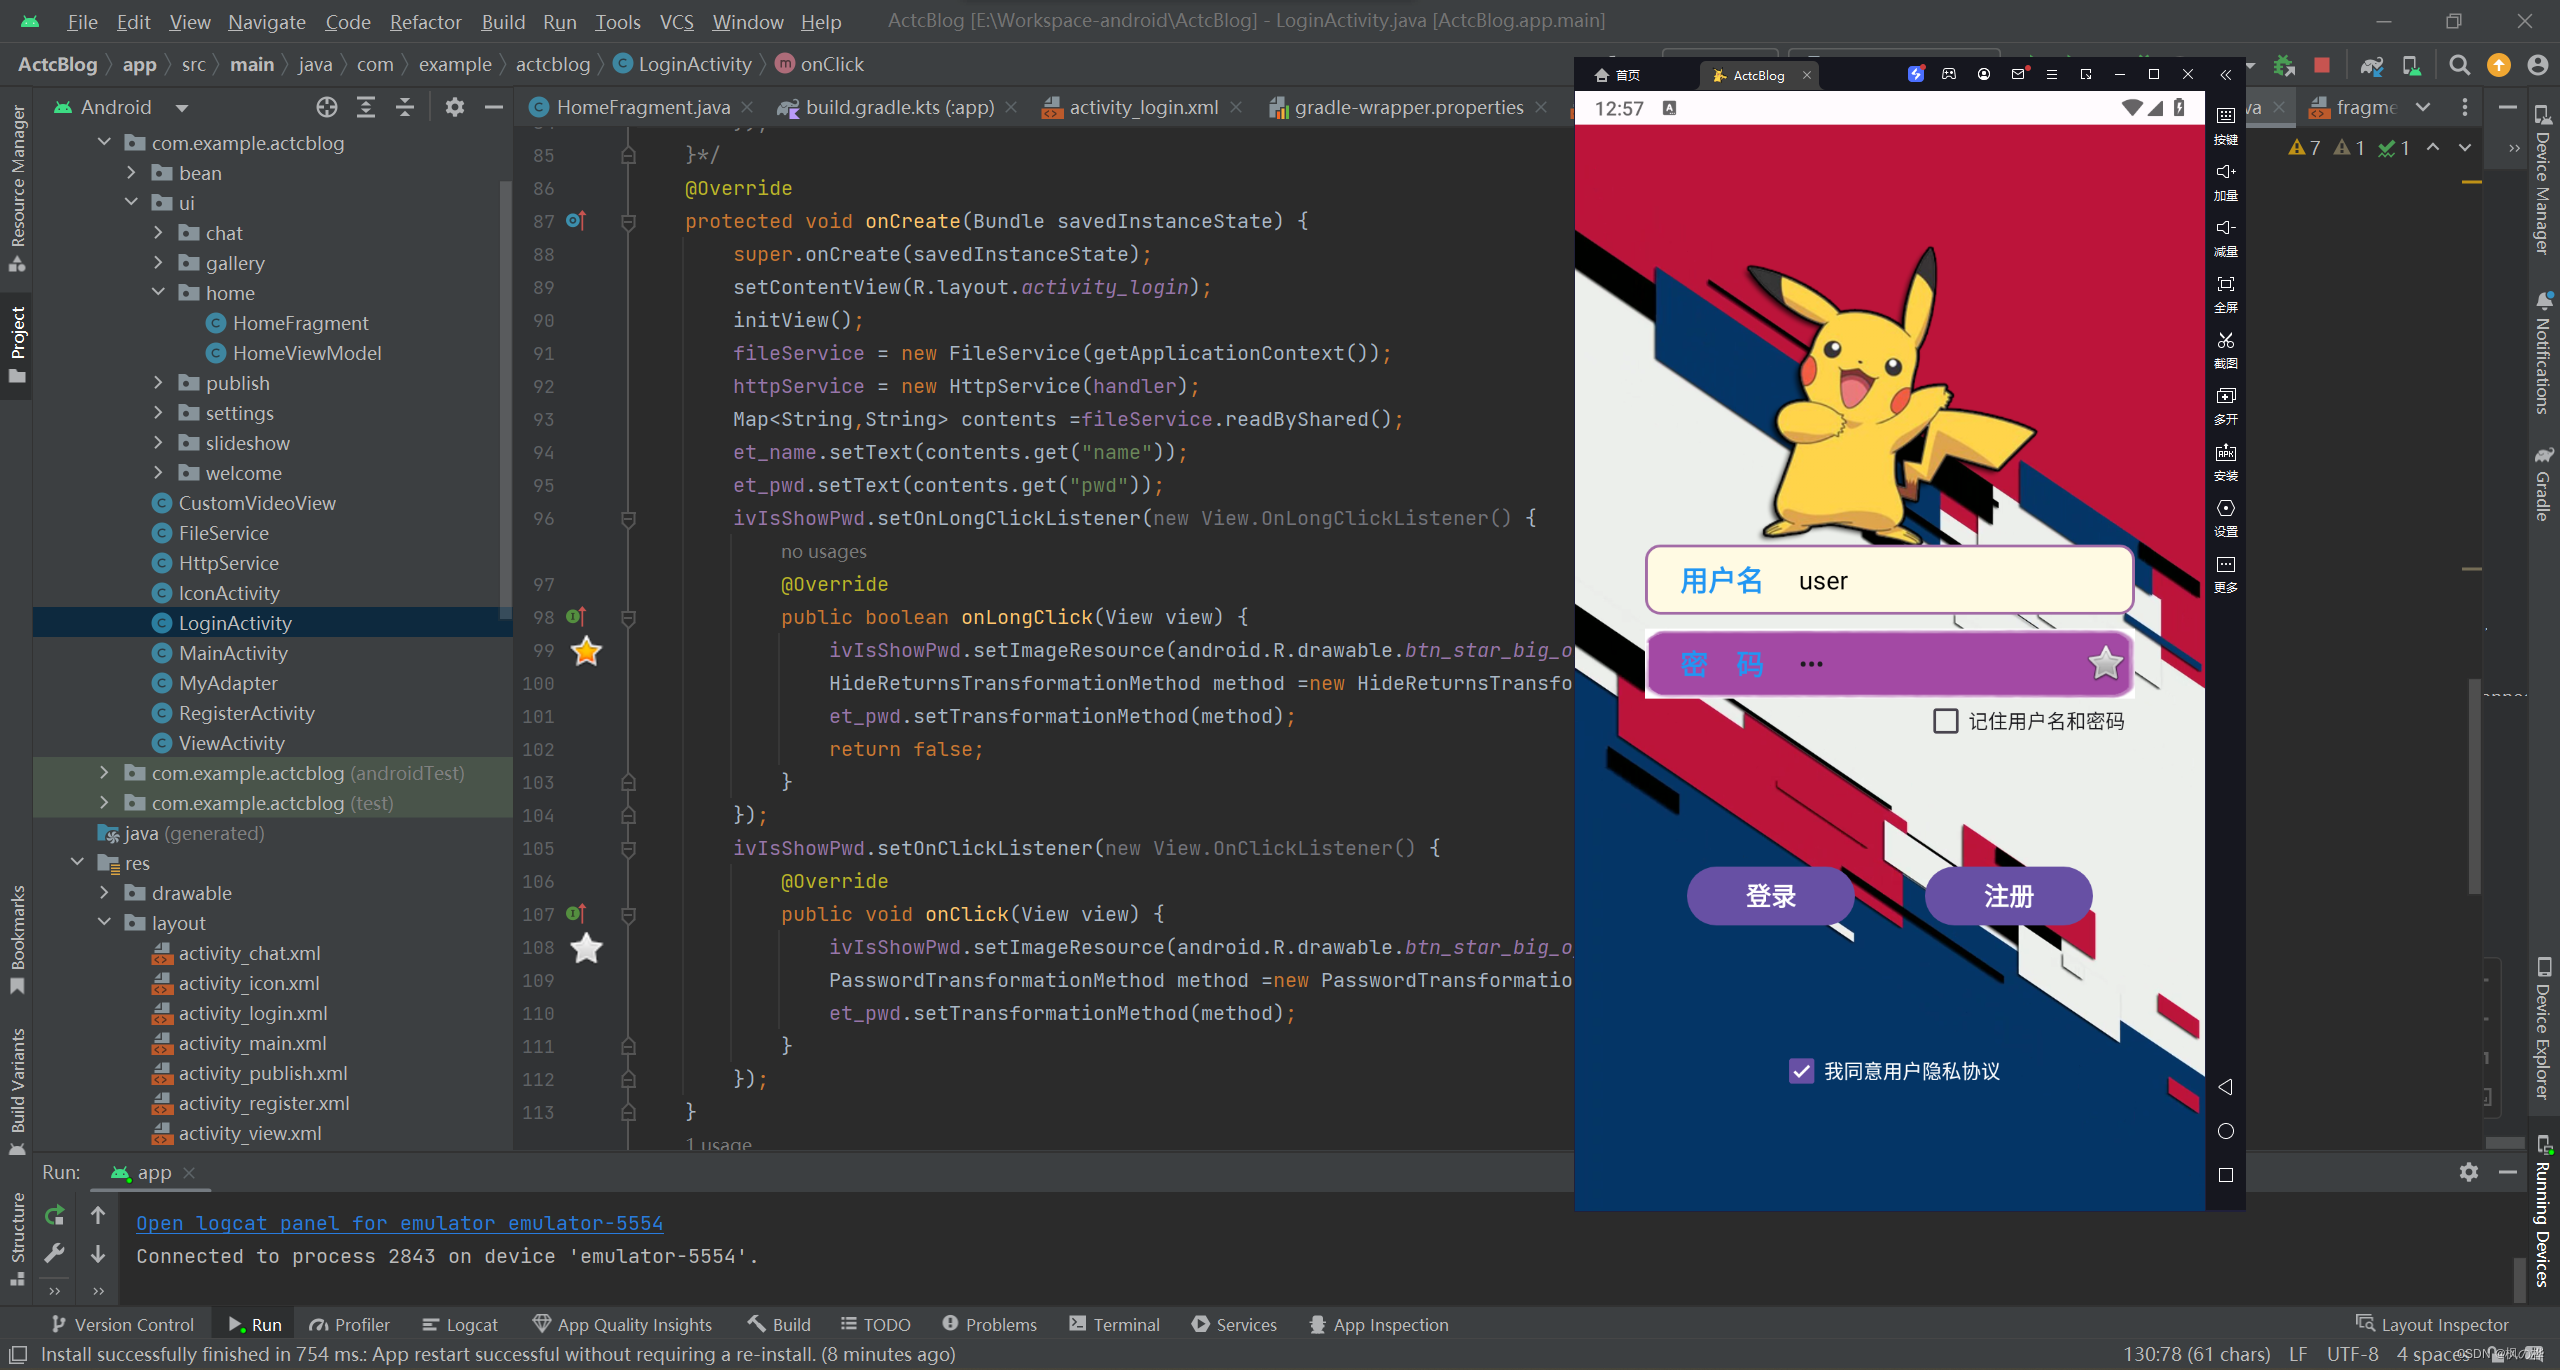
Task: Open the Terminal tool window
Action: point(1115,1325)
